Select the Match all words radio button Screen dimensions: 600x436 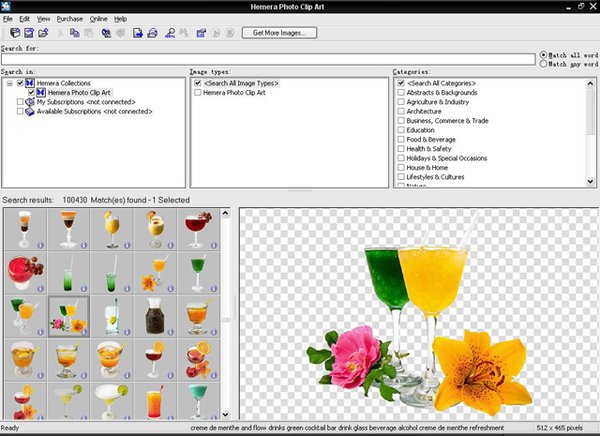click(543, 55)
